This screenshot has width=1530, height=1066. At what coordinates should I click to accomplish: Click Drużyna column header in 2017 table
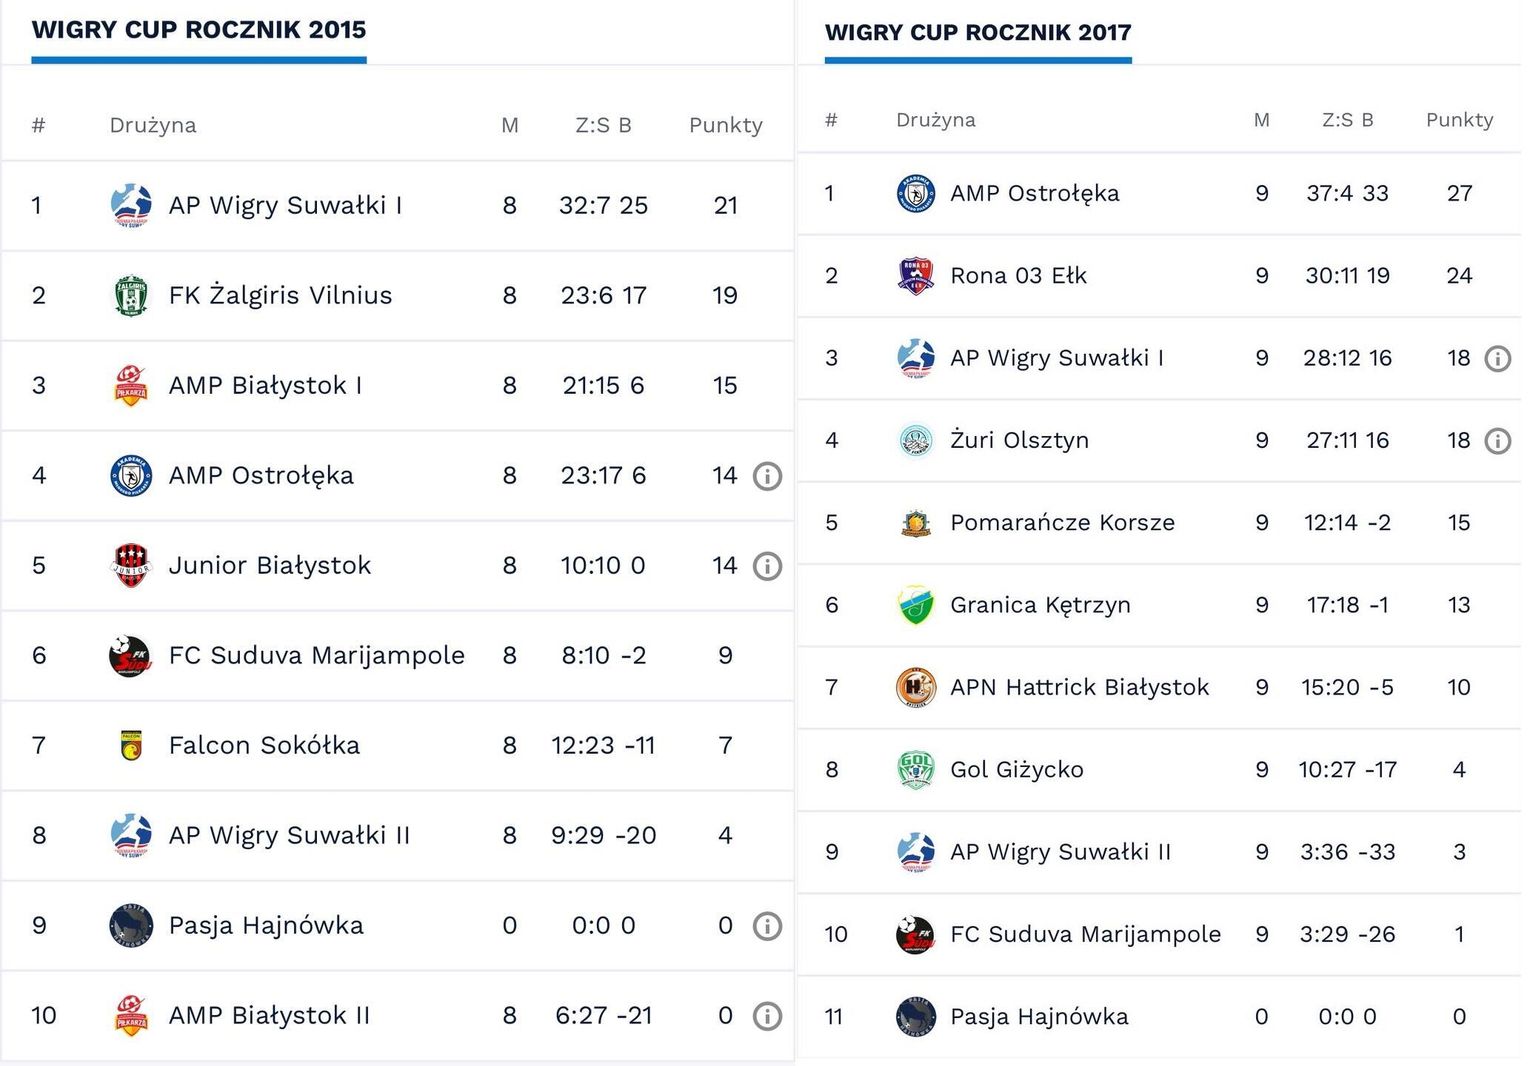click(936, 120)
